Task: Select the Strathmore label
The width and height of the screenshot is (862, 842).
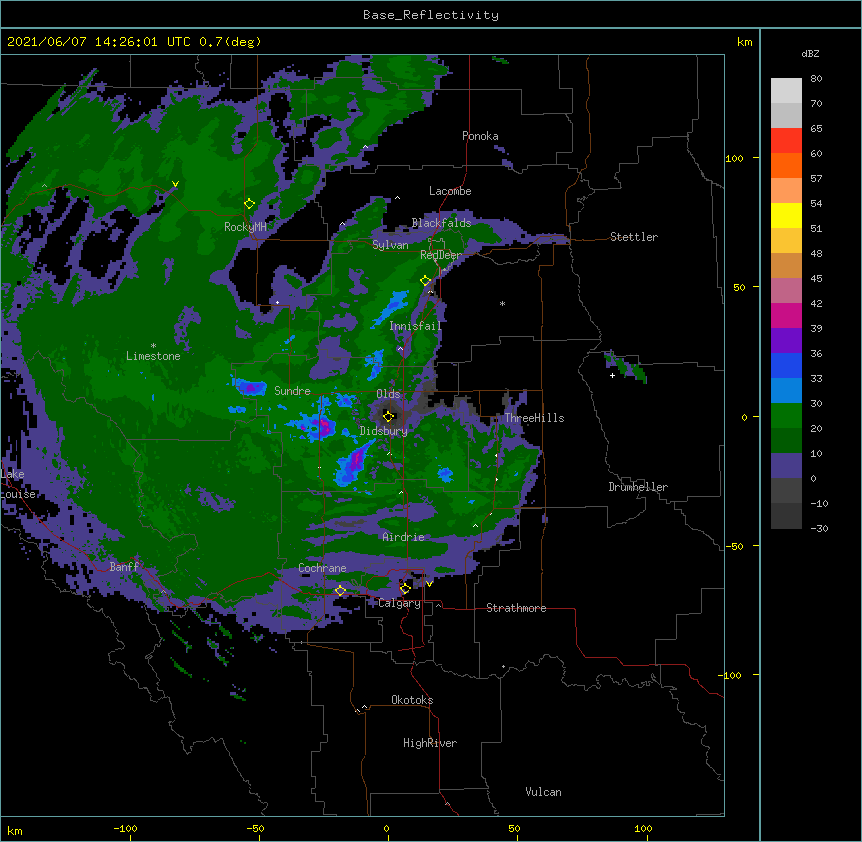Action: pyautogui.click(x=516, y=608)
